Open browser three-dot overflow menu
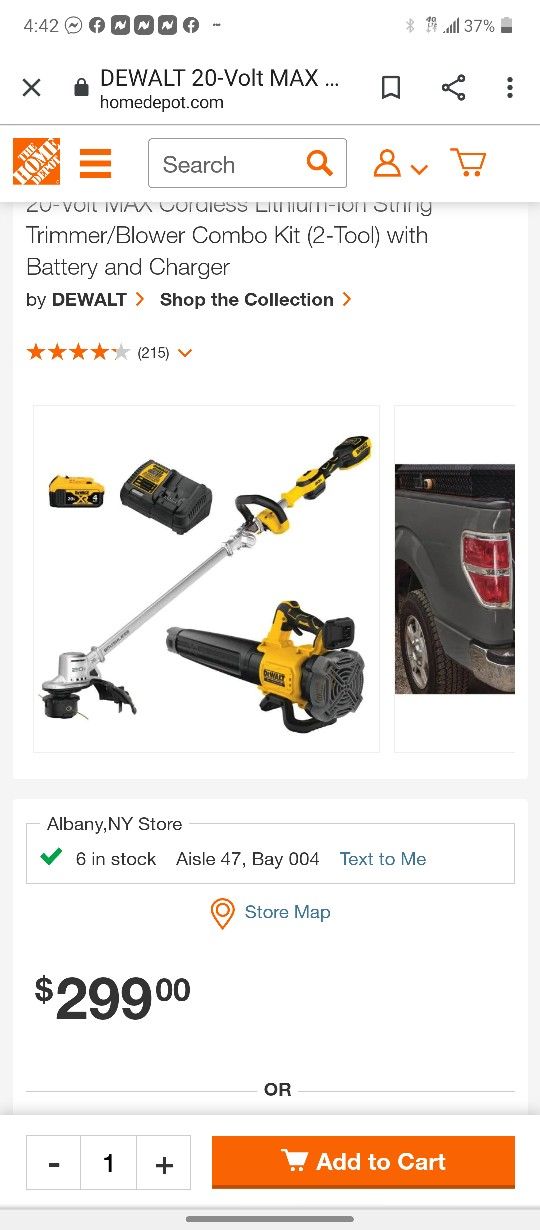540x1230 pixels. tap(509, 88)
